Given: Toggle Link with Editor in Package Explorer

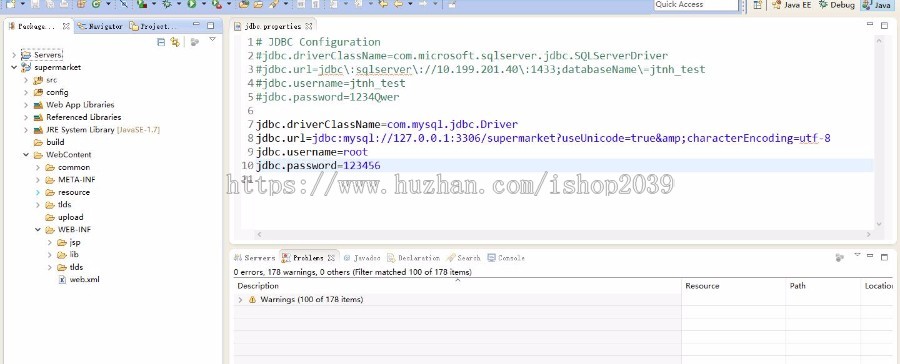Looking at the screenshot, I should click(x=175, y=42).
